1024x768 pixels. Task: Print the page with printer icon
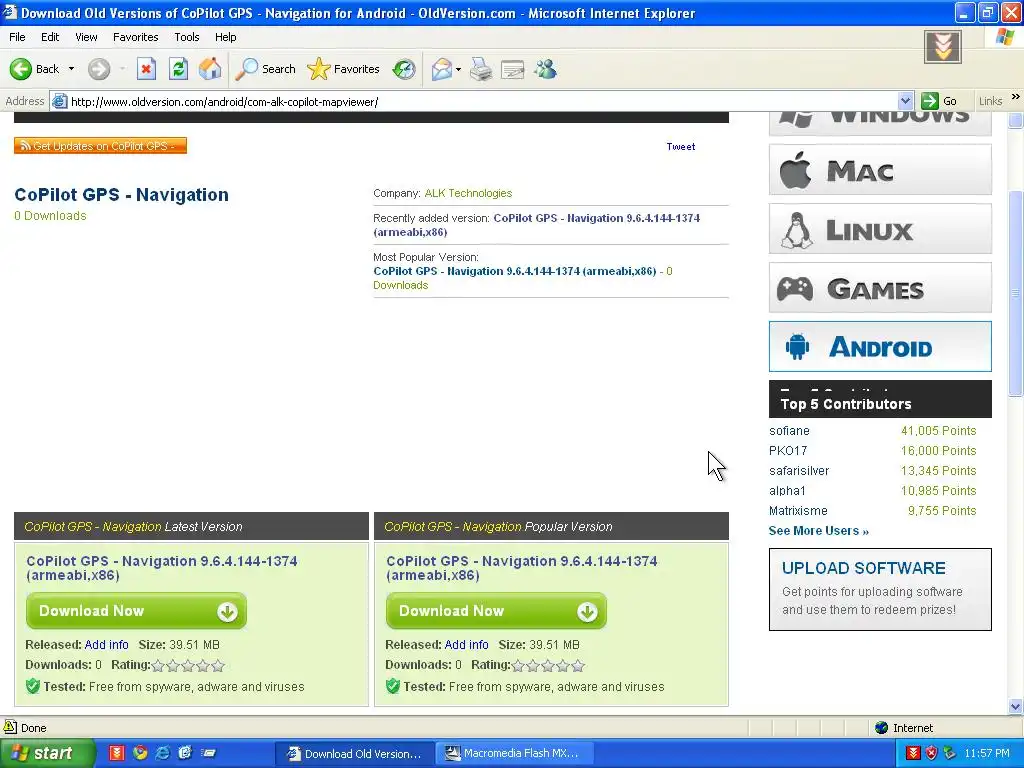pos(481,69)
